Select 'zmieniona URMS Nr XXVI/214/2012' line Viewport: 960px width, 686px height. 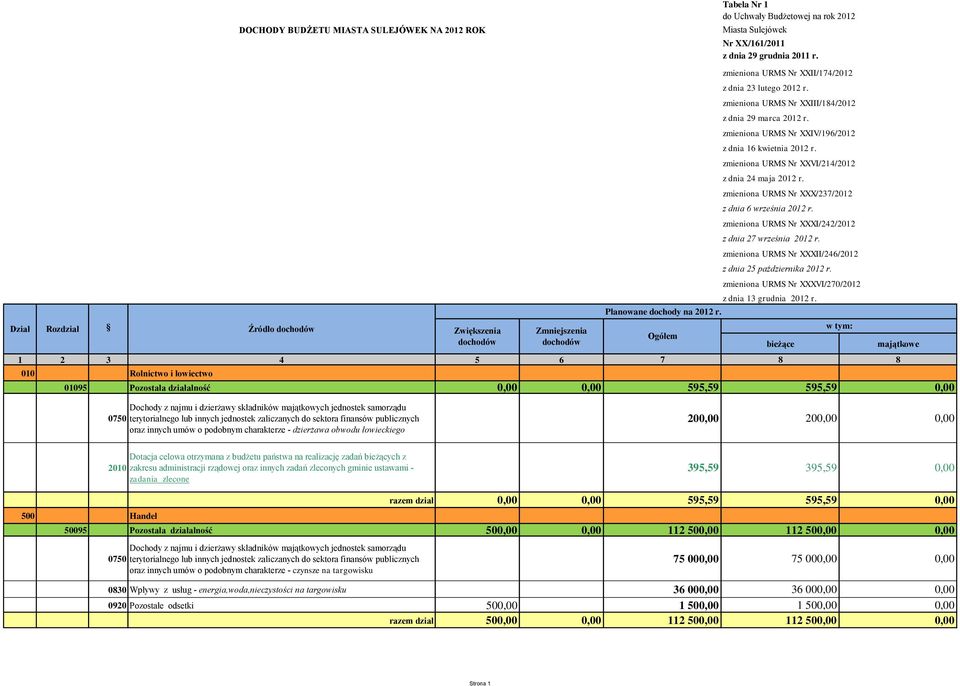(789, 164)
